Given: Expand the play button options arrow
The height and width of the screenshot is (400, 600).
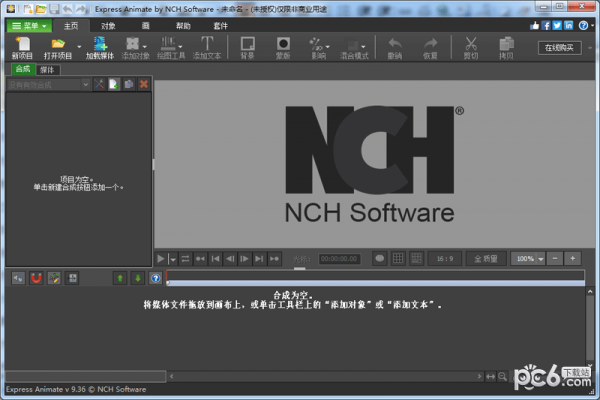Looking at the screenshot, I should (173, 259).
